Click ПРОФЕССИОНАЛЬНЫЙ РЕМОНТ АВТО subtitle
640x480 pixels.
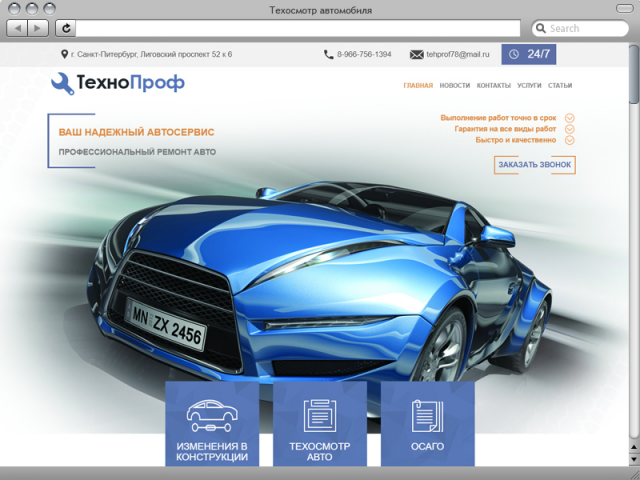coord(137,152)
